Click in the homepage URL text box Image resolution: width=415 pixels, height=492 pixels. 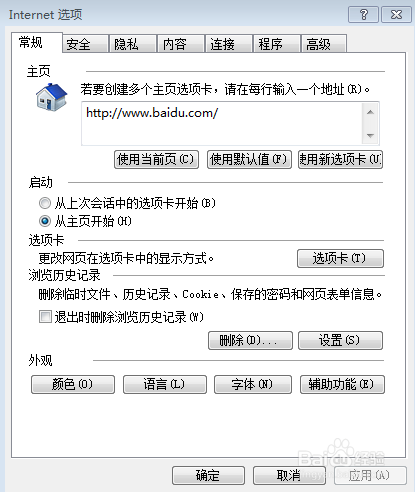(222, 124)
